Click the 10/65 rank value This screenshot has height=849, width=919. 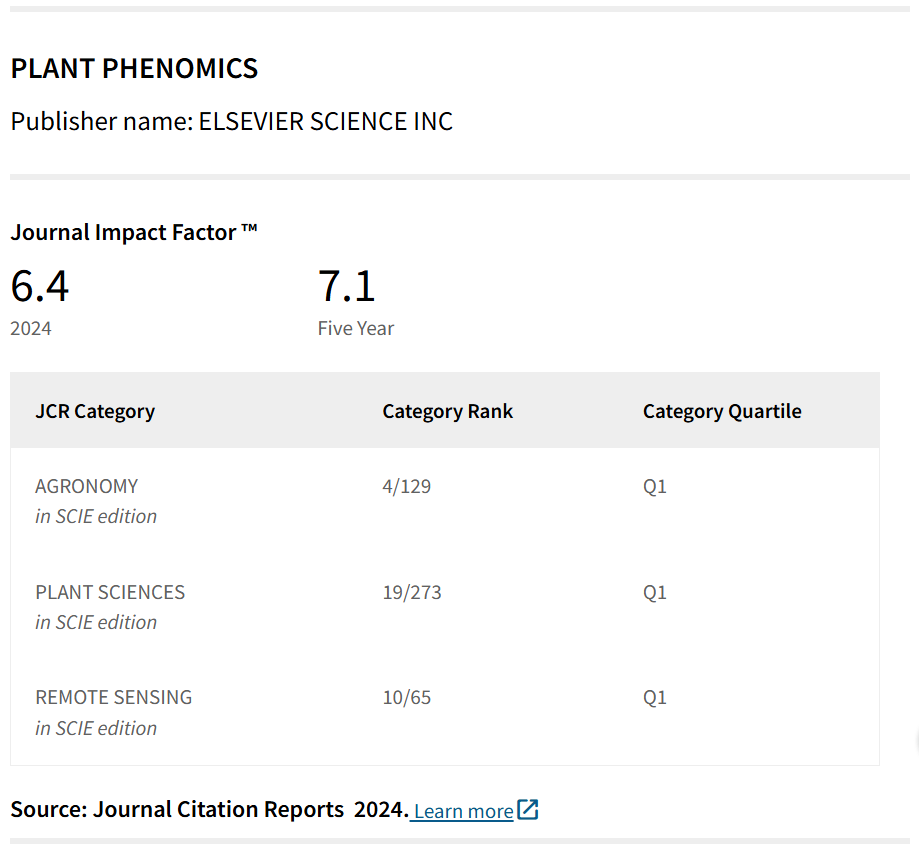(x=406, y=697)
